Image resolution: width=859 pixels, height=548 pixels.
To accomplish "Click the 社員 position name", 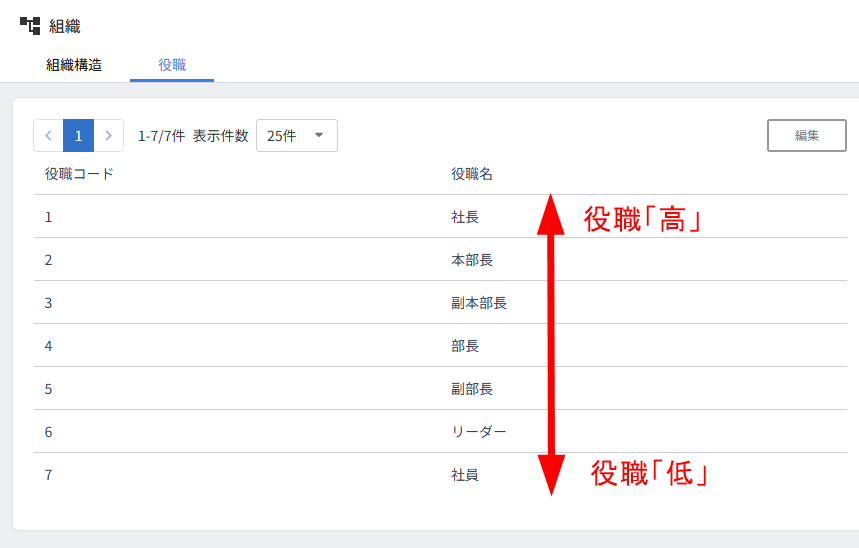I will pyautogui.click(x=465, y=475).
